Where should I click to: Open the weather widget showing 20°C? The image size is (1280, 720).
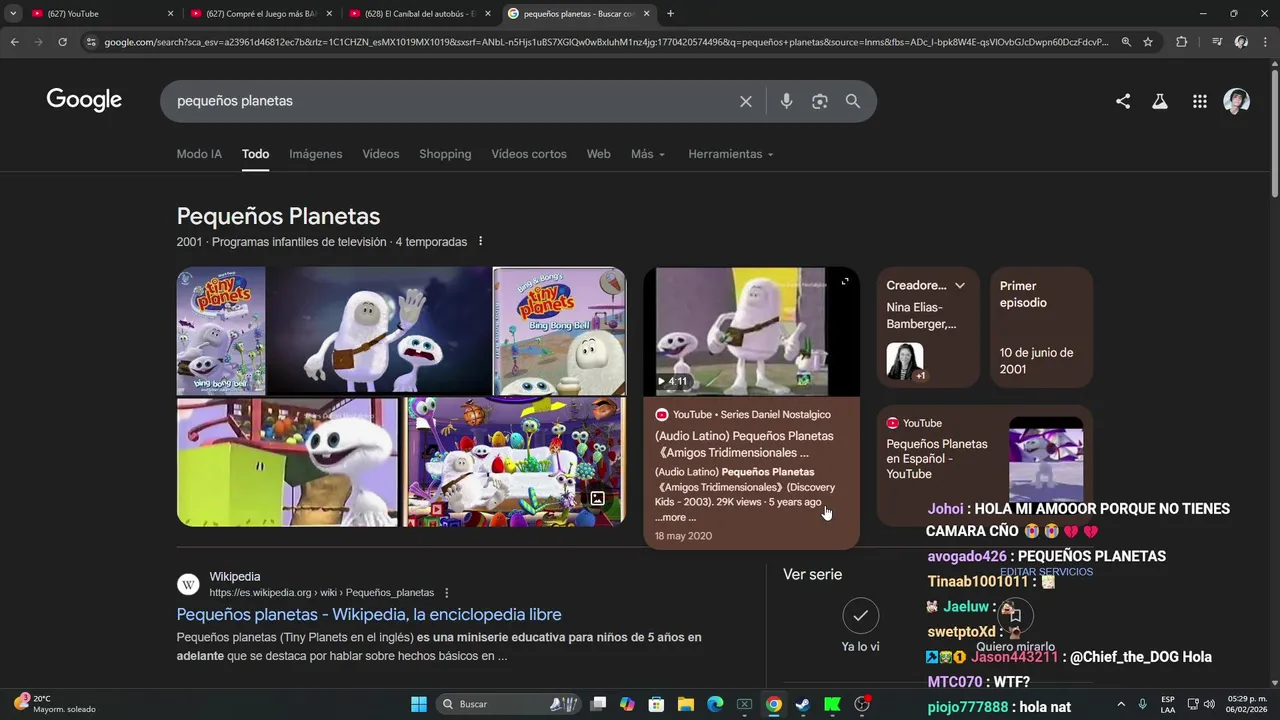click(55, 704)
